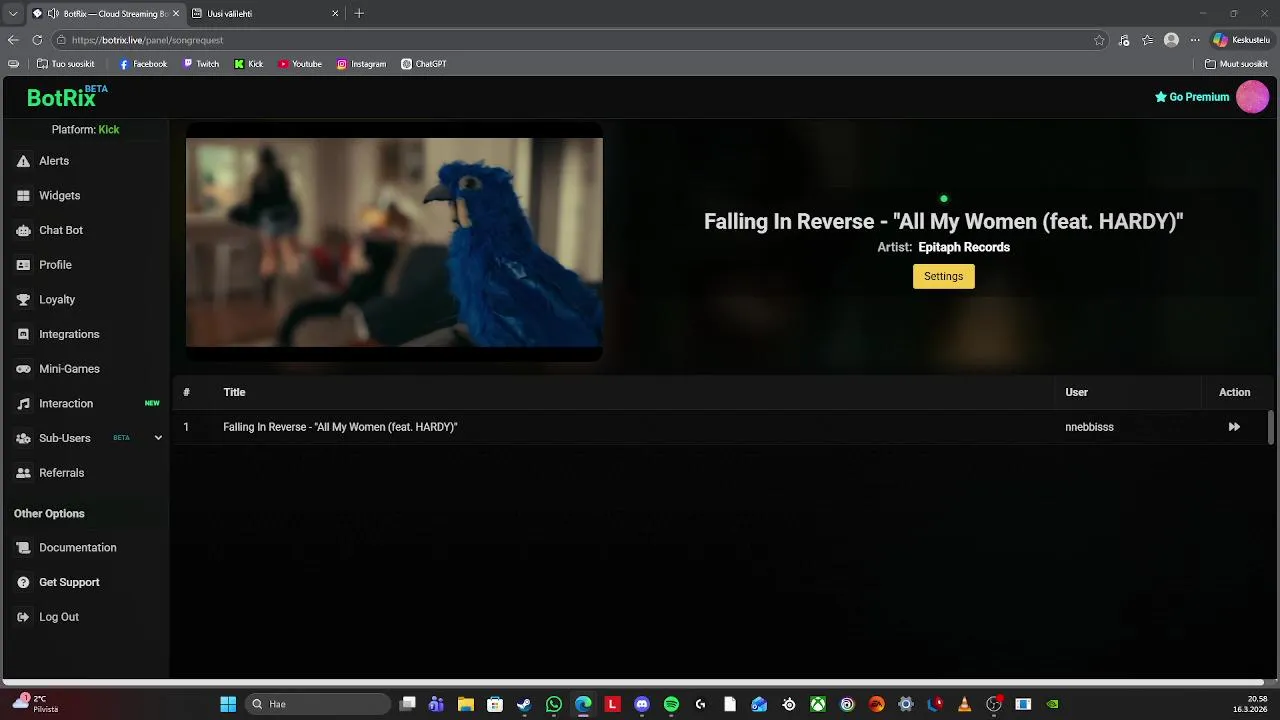Open the Keskustelu Copilot button
The image size is (1280, 720).
click(x=1241, y=40)
